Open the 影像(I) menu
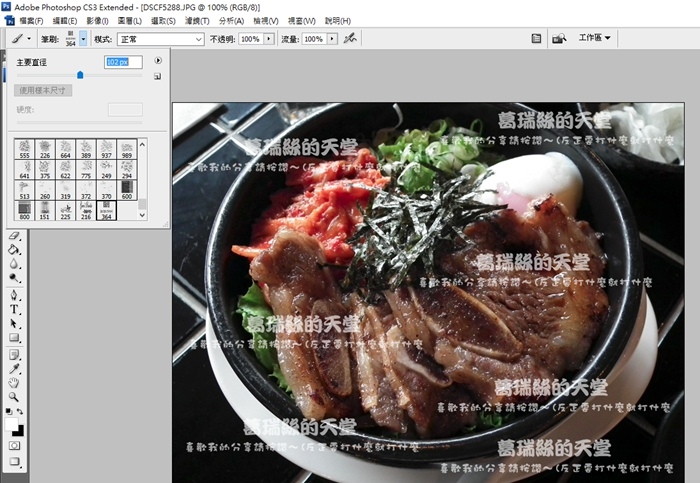The height and width of the screenshot is (483, 700). click(97, 21)
